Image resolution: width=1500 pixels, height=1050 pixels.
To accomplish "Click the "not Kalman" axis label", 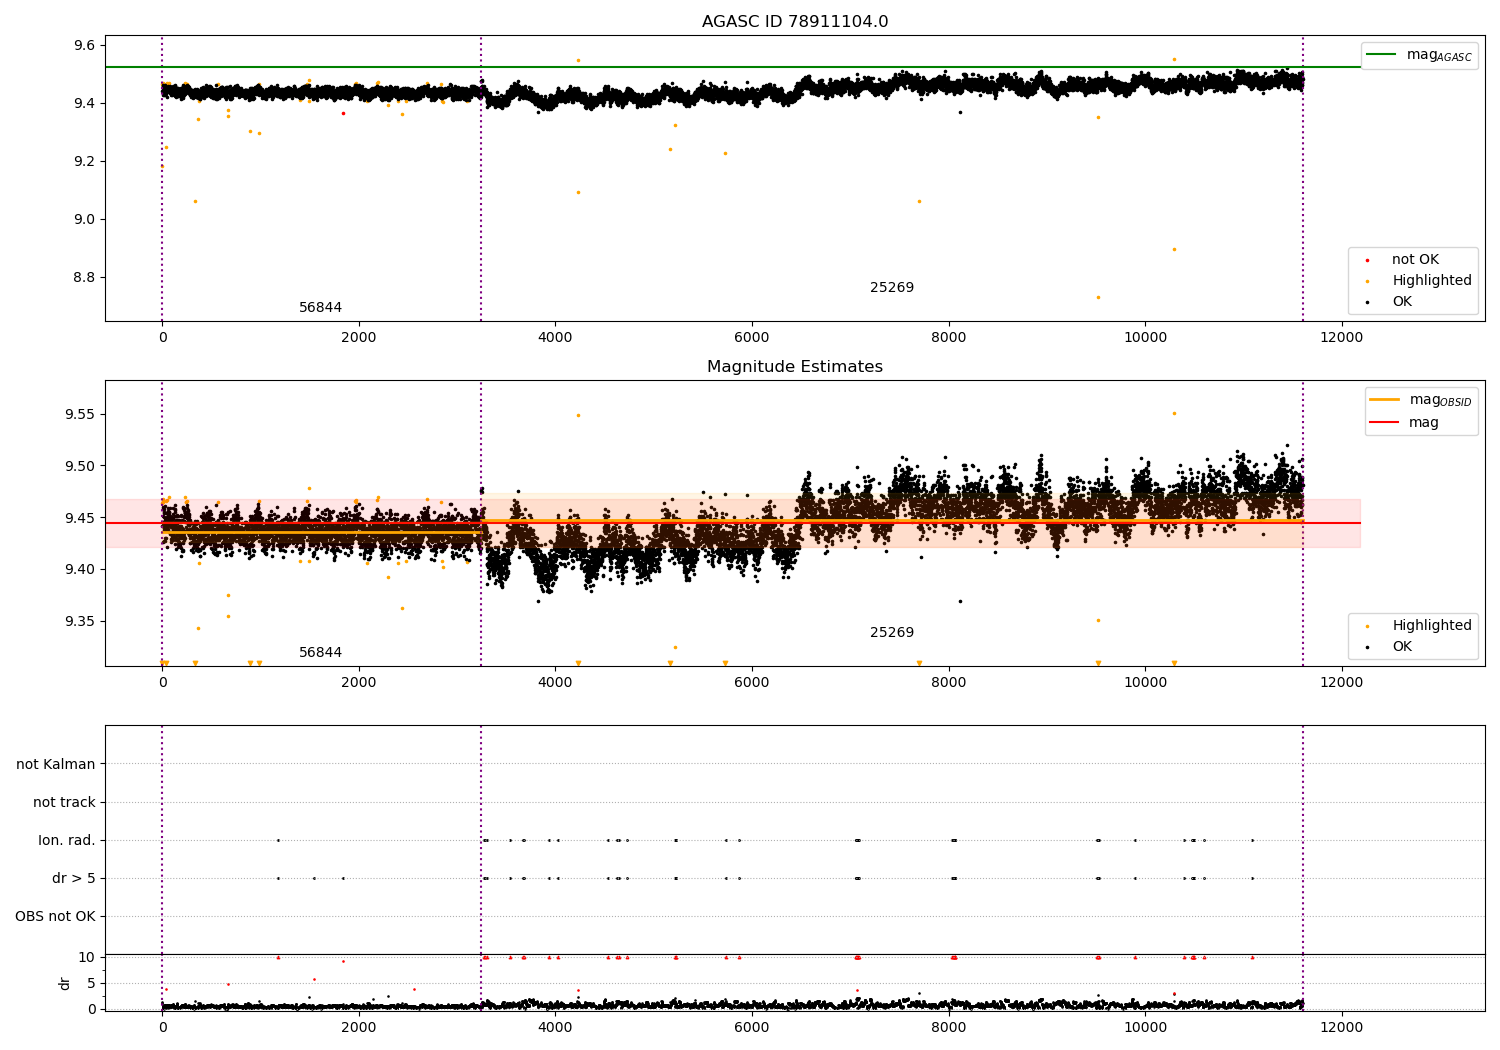I will (x=56, y=764).
